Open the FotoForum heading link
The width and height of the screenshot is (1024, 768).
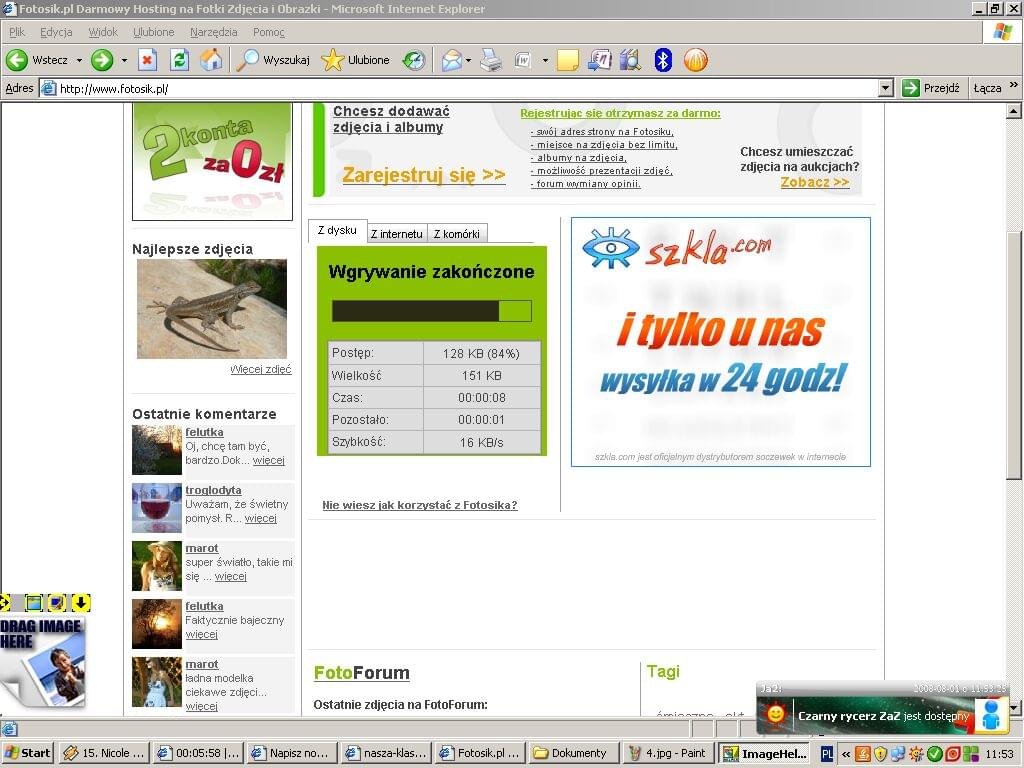point(362,673)
